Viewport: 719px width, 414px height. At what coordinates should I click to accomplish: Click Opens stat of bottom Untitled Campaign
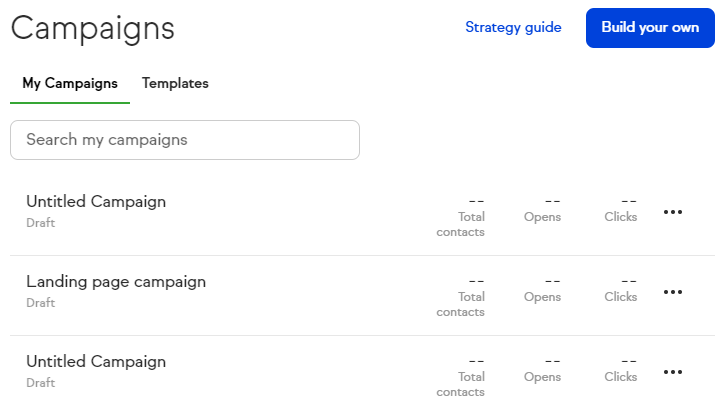tap(543, 369)
